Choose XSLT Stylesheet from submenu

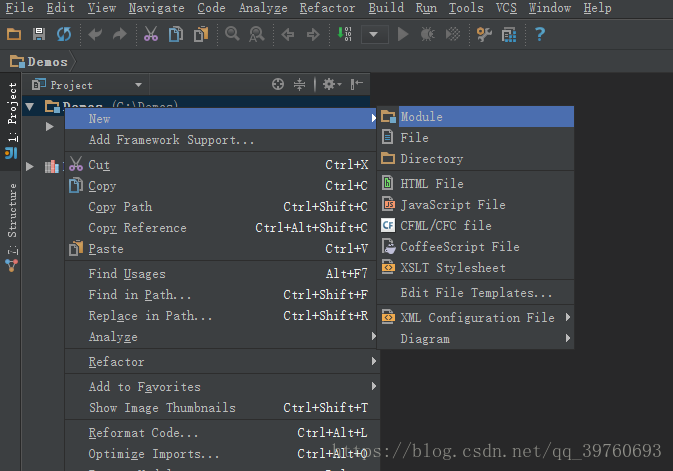(x=475, y=268)
